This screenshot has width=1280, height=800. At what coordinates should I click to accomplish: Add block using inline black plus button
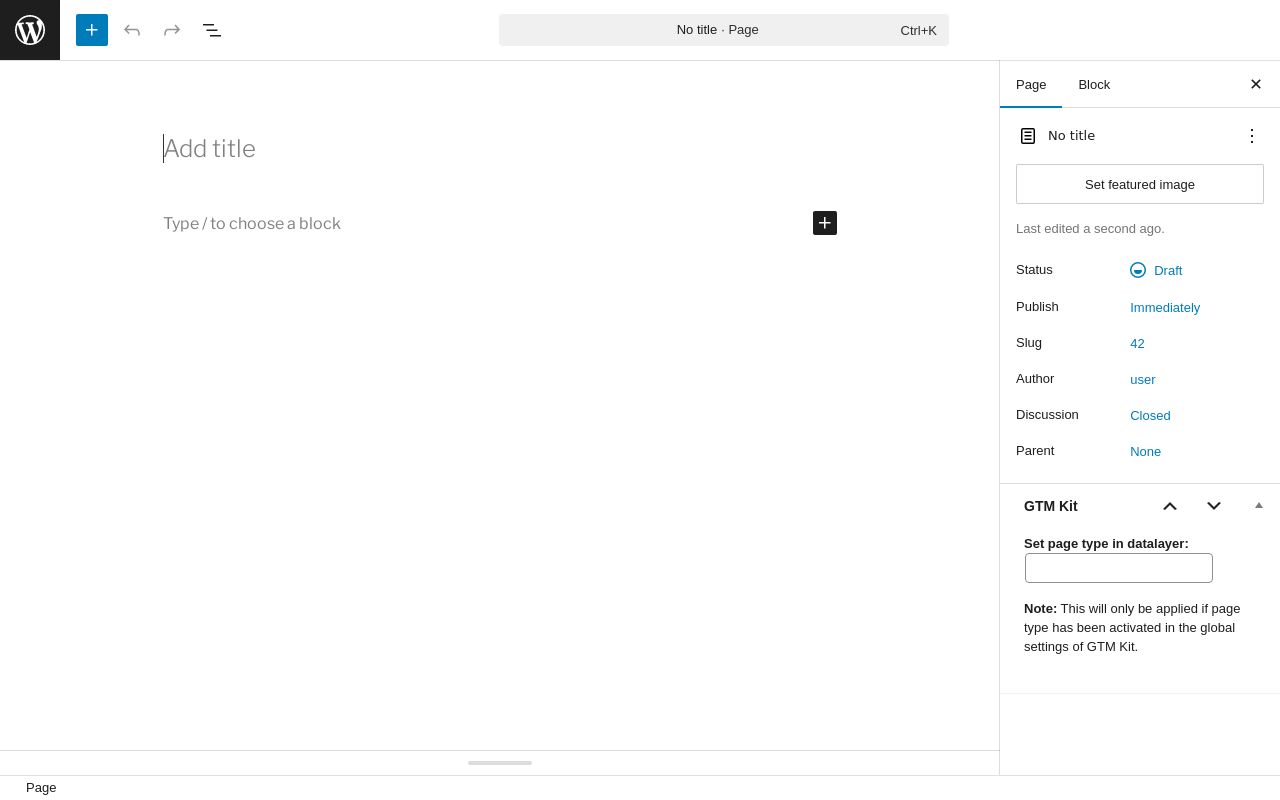825,223
